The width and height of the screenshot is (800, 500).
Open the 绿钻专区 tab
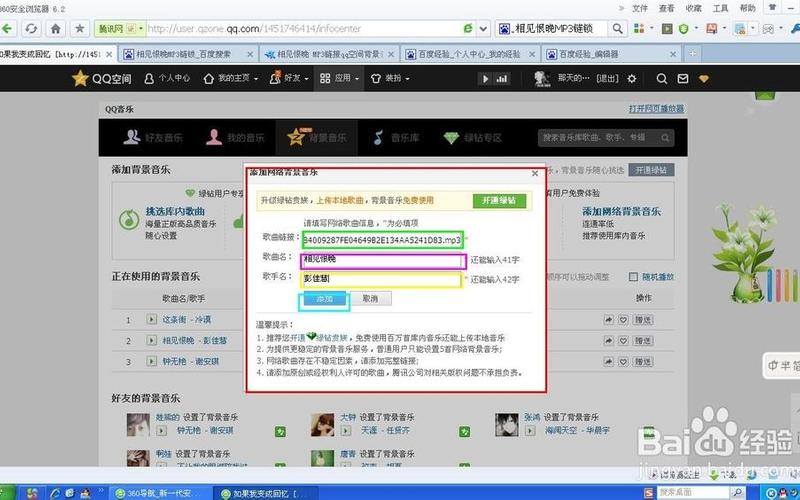472,138
